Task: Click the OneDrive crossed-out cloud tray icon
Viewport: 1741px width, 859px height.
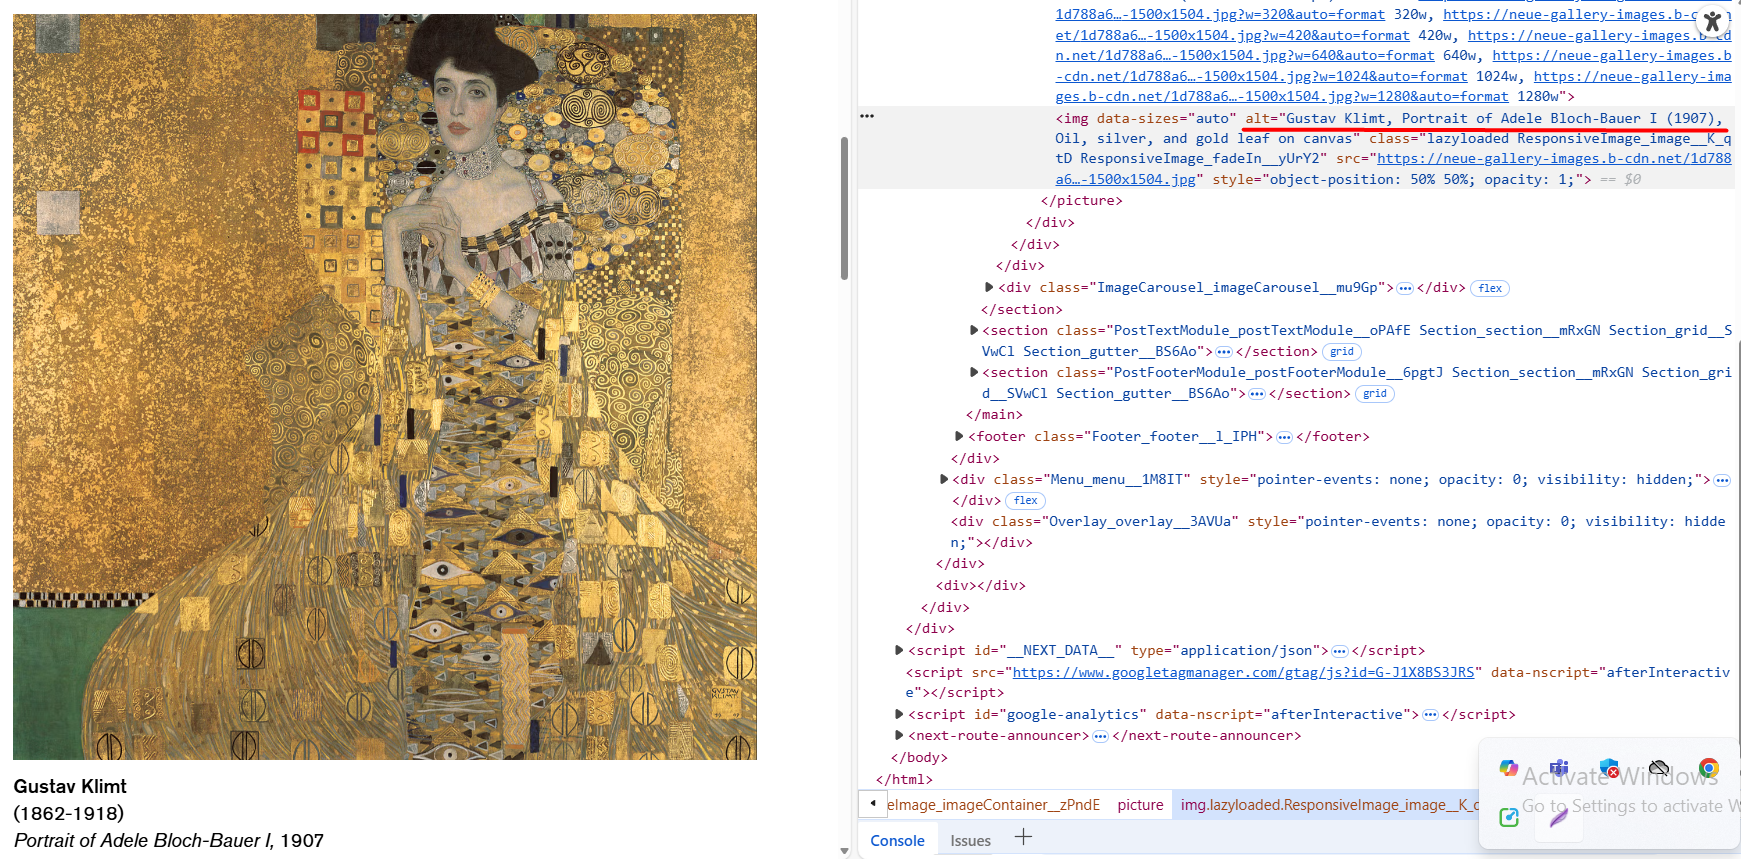Action: (1659, 768)
